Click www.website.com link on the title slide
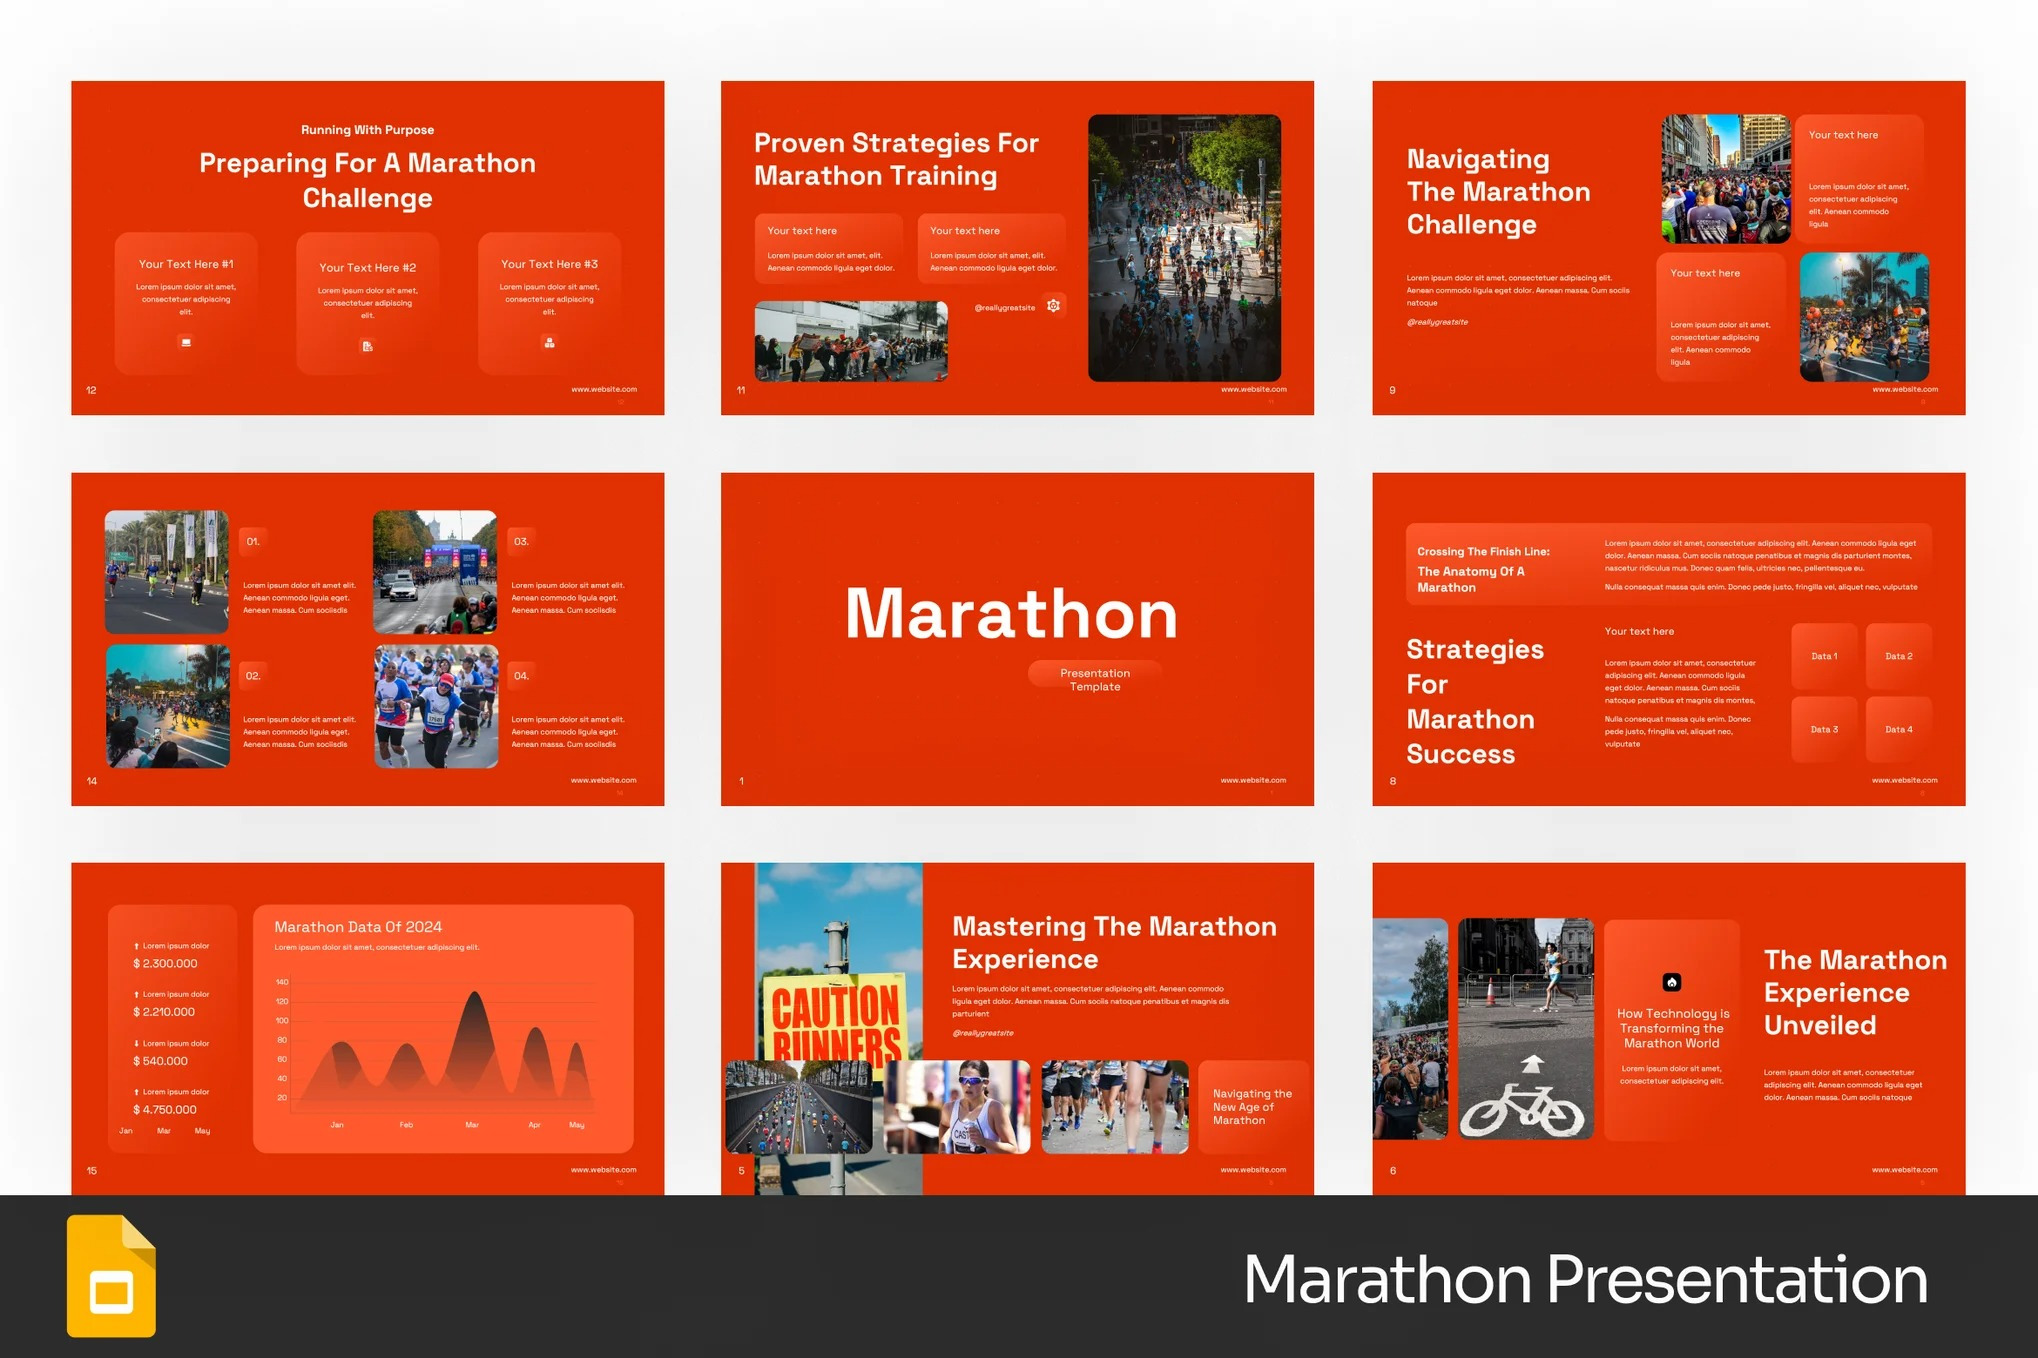The width and height of the screenshot is (2038, 1358). tap(1253, 780)
